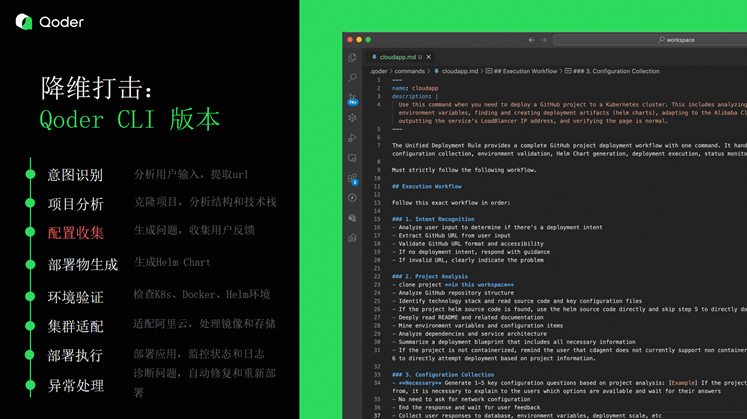Image resolution: width=747 pixels, height=419 pixels.
Task: Click the Qoder logo on the slide
Action: click(x=50, y=21)
